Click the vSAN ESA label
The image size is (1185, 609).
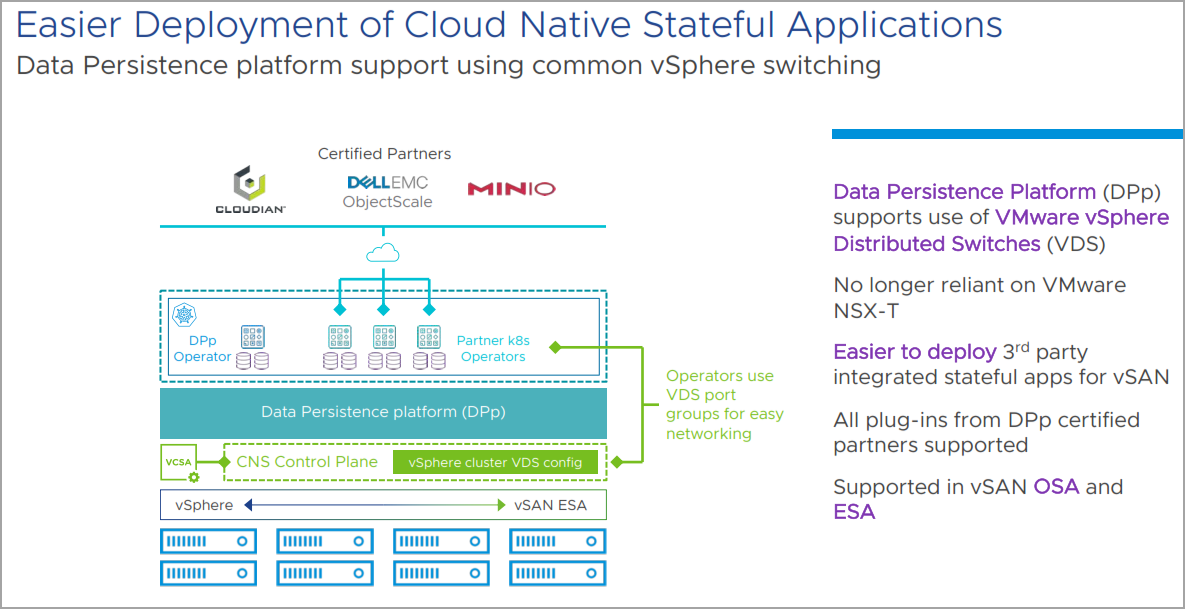(x=549, y=505)
